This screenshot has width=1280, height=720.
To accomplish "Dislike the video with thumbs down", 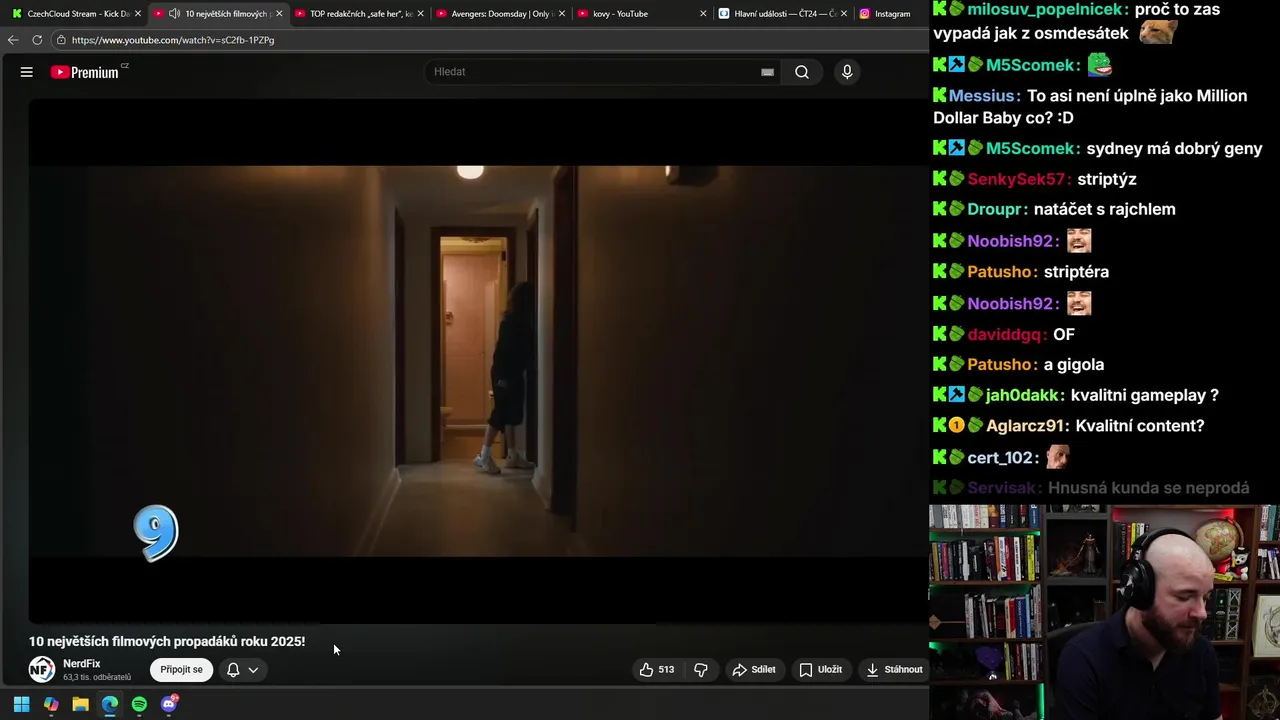I will coord(701,670).
